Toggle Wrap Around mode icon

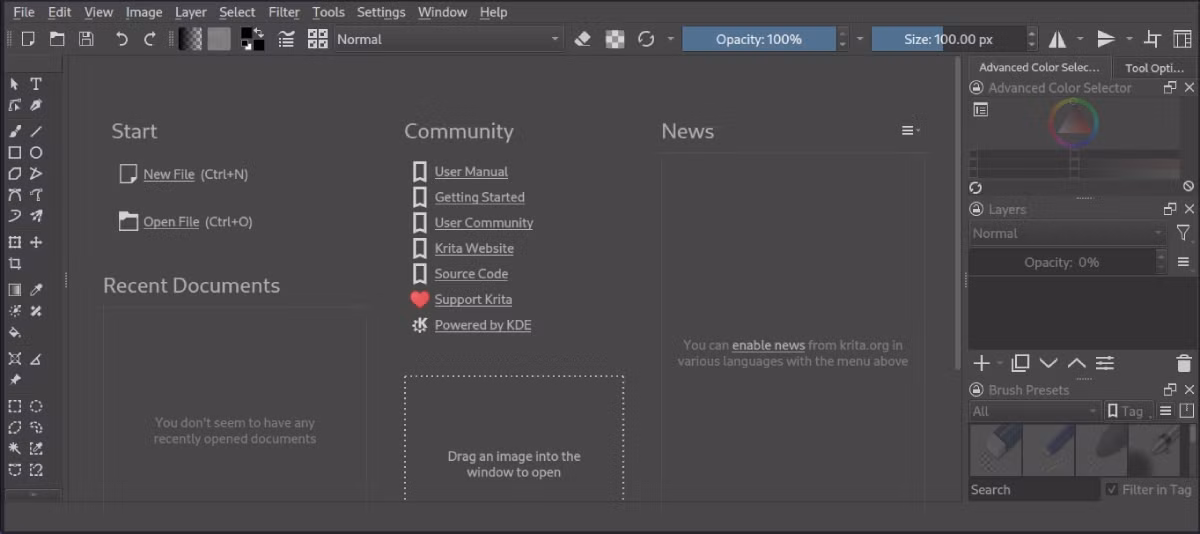1152,39
